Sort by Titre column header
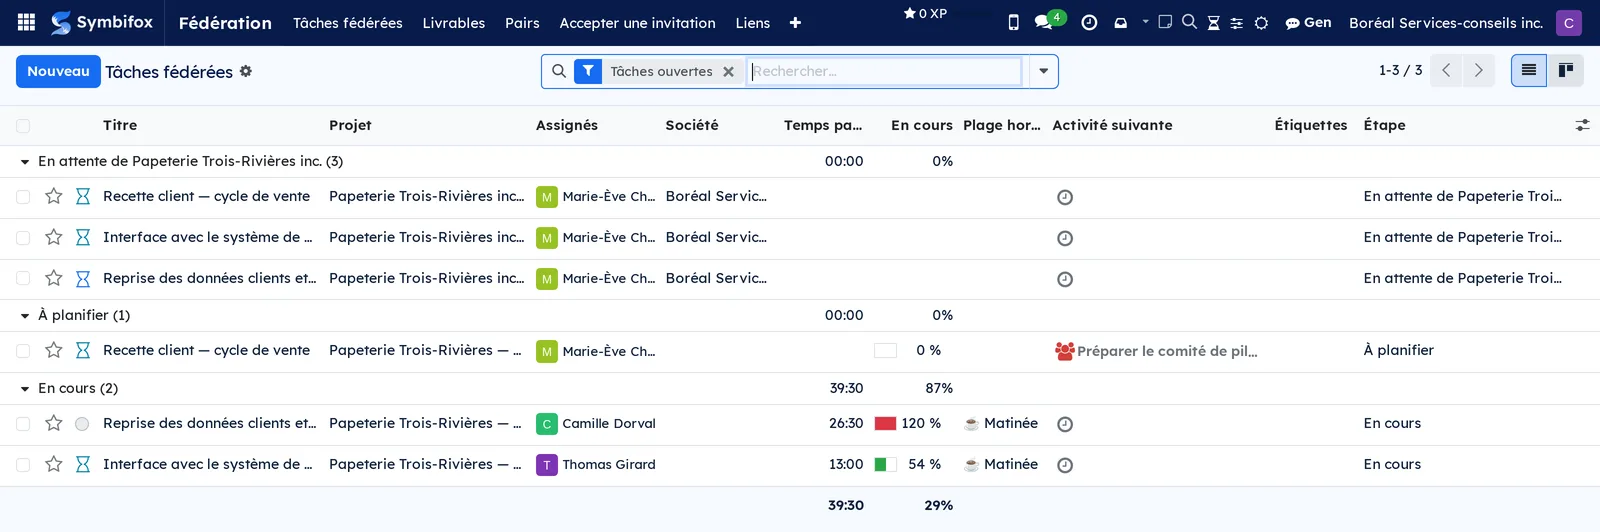This screenshot has width=1600, height=532. pos(120,125)
